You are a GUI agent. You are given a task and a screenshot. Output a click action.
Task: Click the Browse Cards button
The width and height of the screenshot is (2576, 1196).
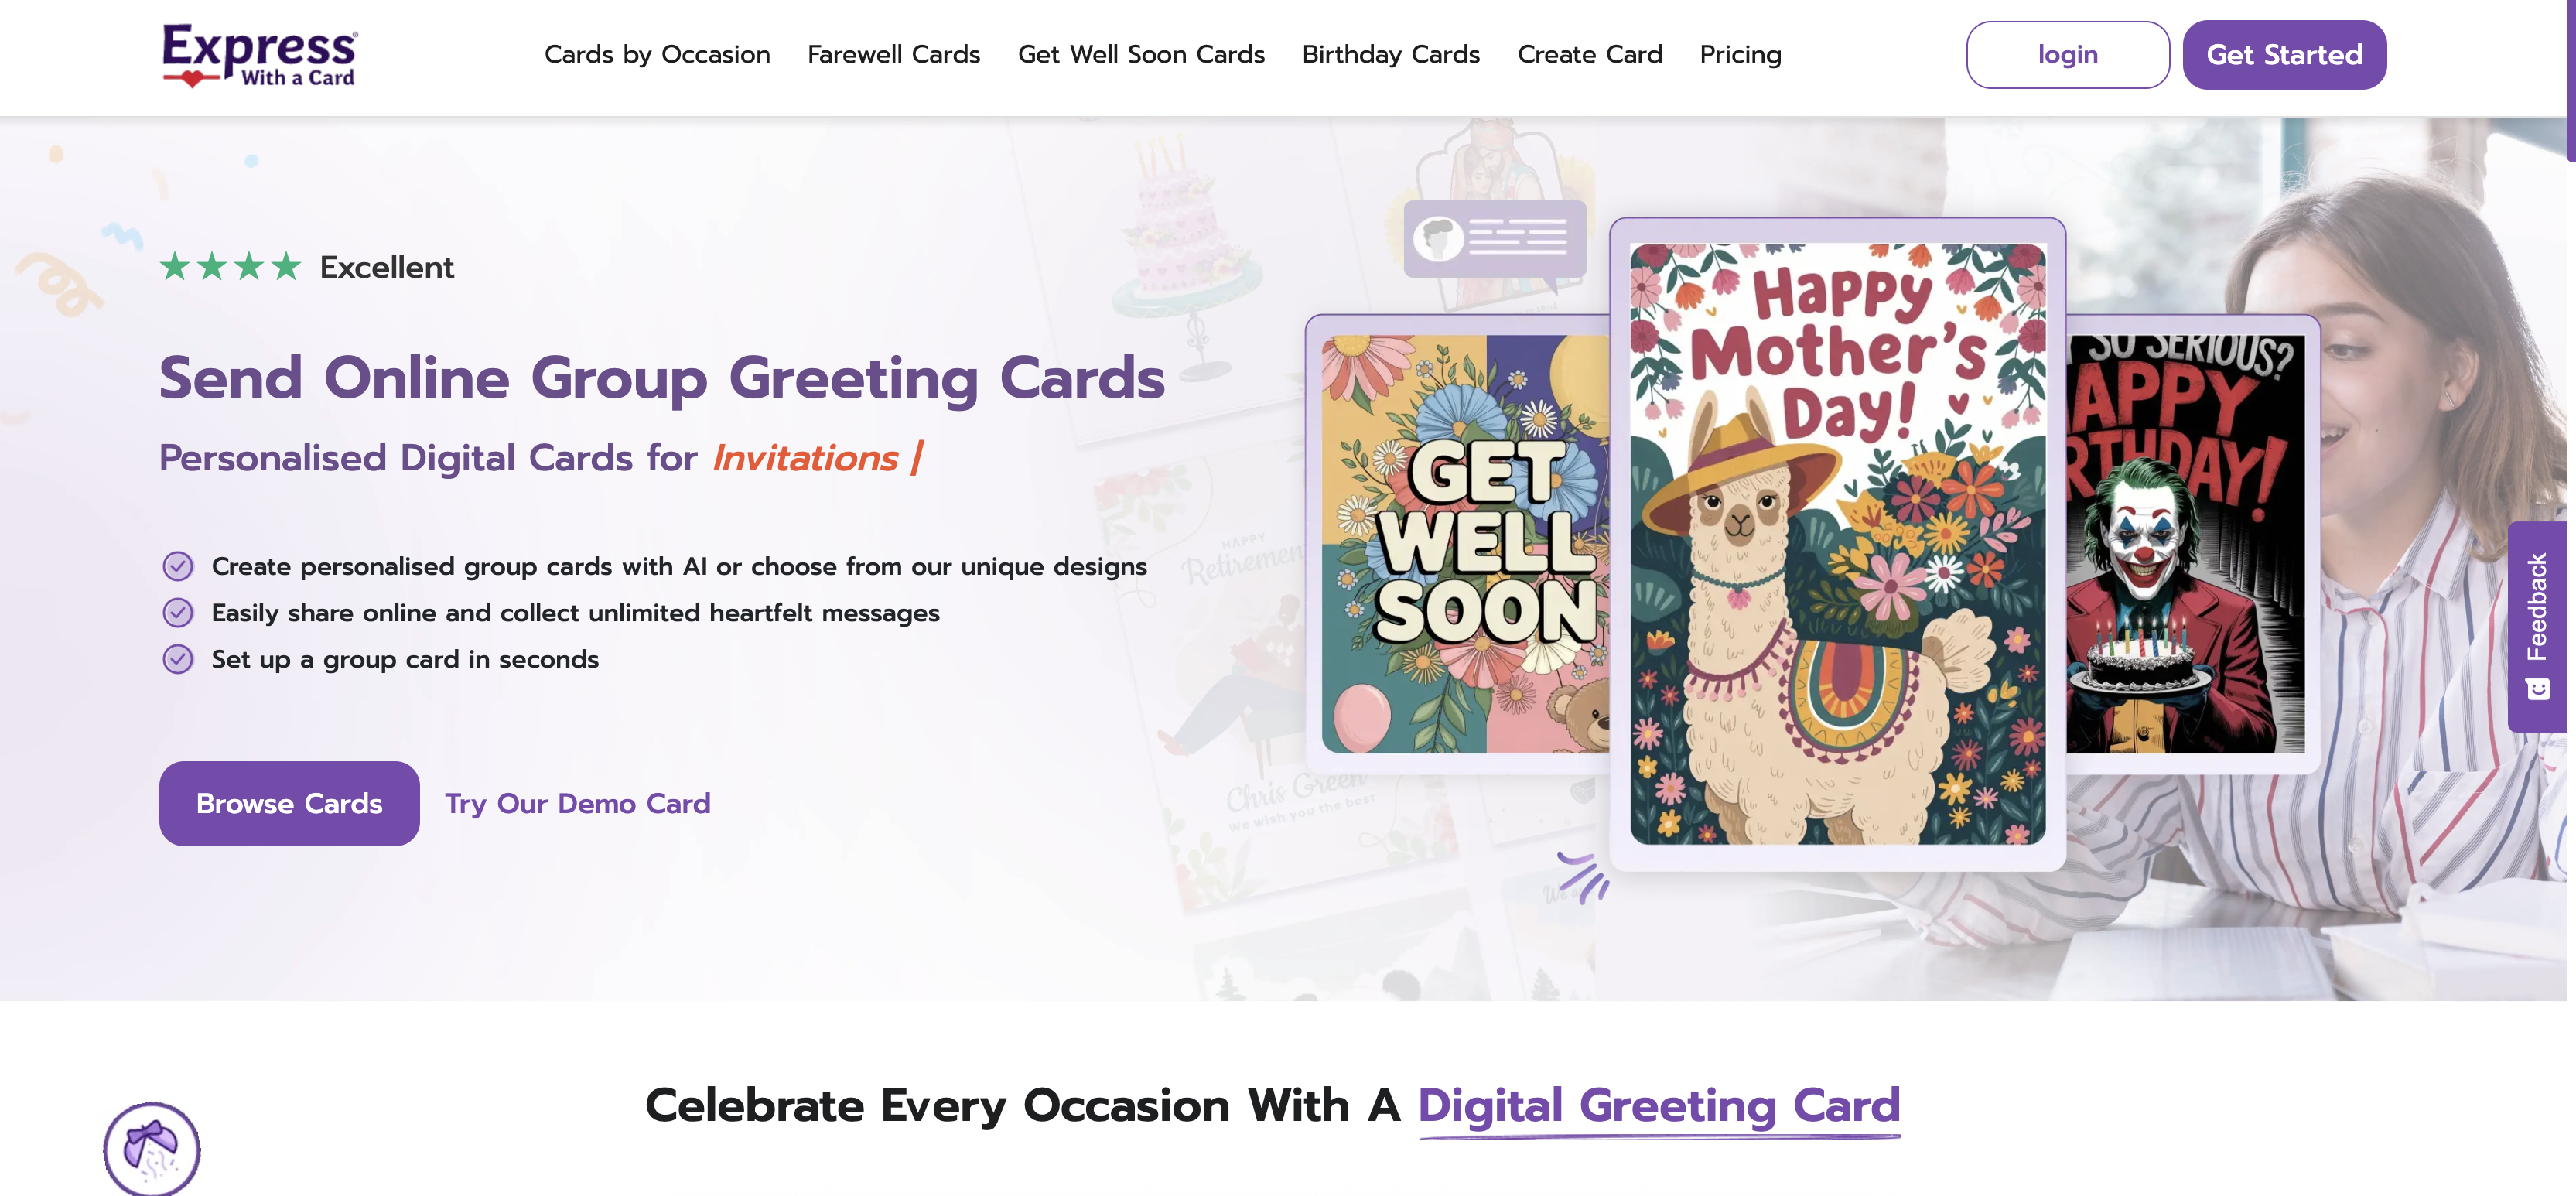(x=289, y=803)
